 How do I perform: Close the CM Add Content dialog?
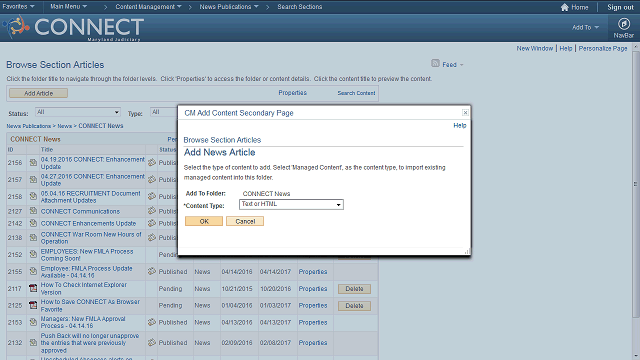pyautogui.click(x=465, y=113)
